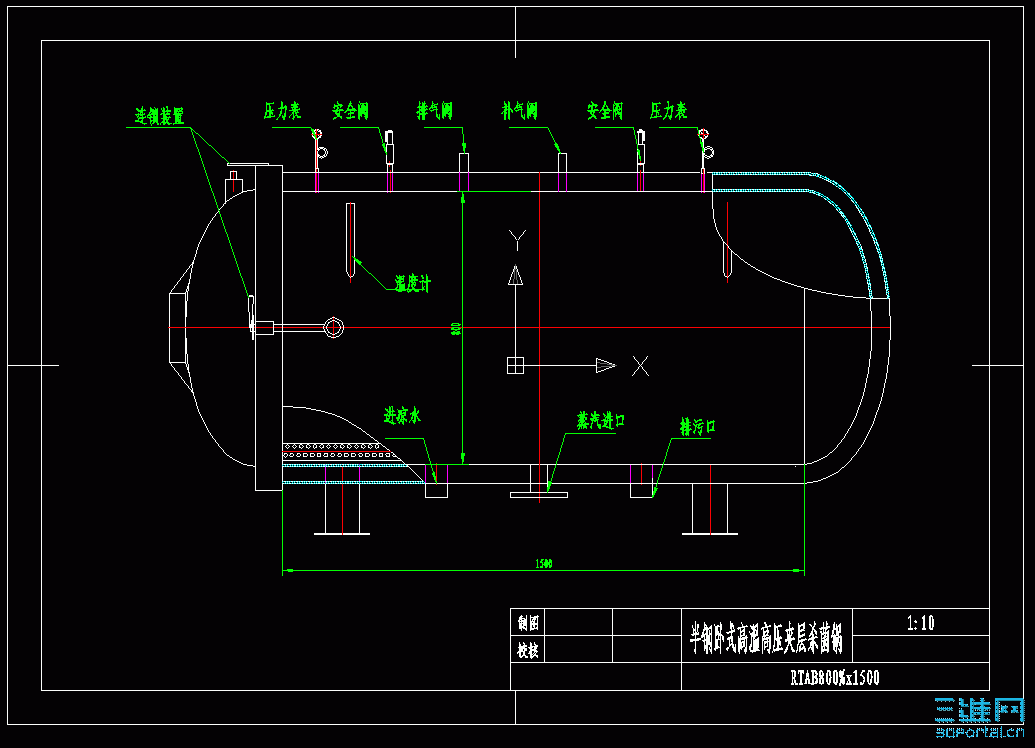Click the UCS origin square marker
The width and height of the screenshot is (1035, 748).
click(x=516, y=366)
